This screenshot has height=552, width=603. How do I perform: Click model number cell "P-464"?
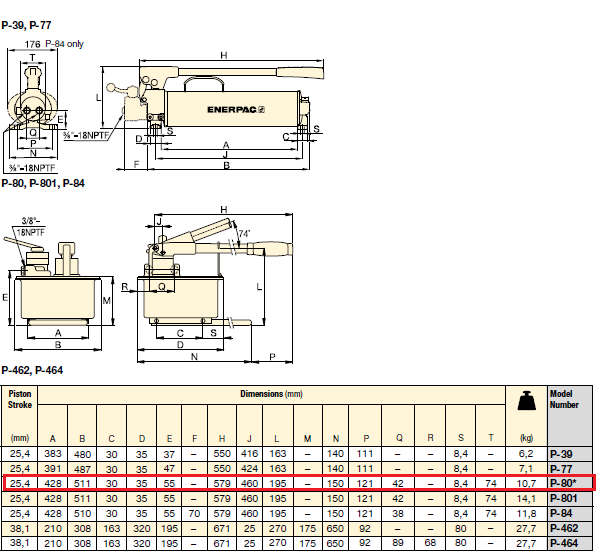564,543
